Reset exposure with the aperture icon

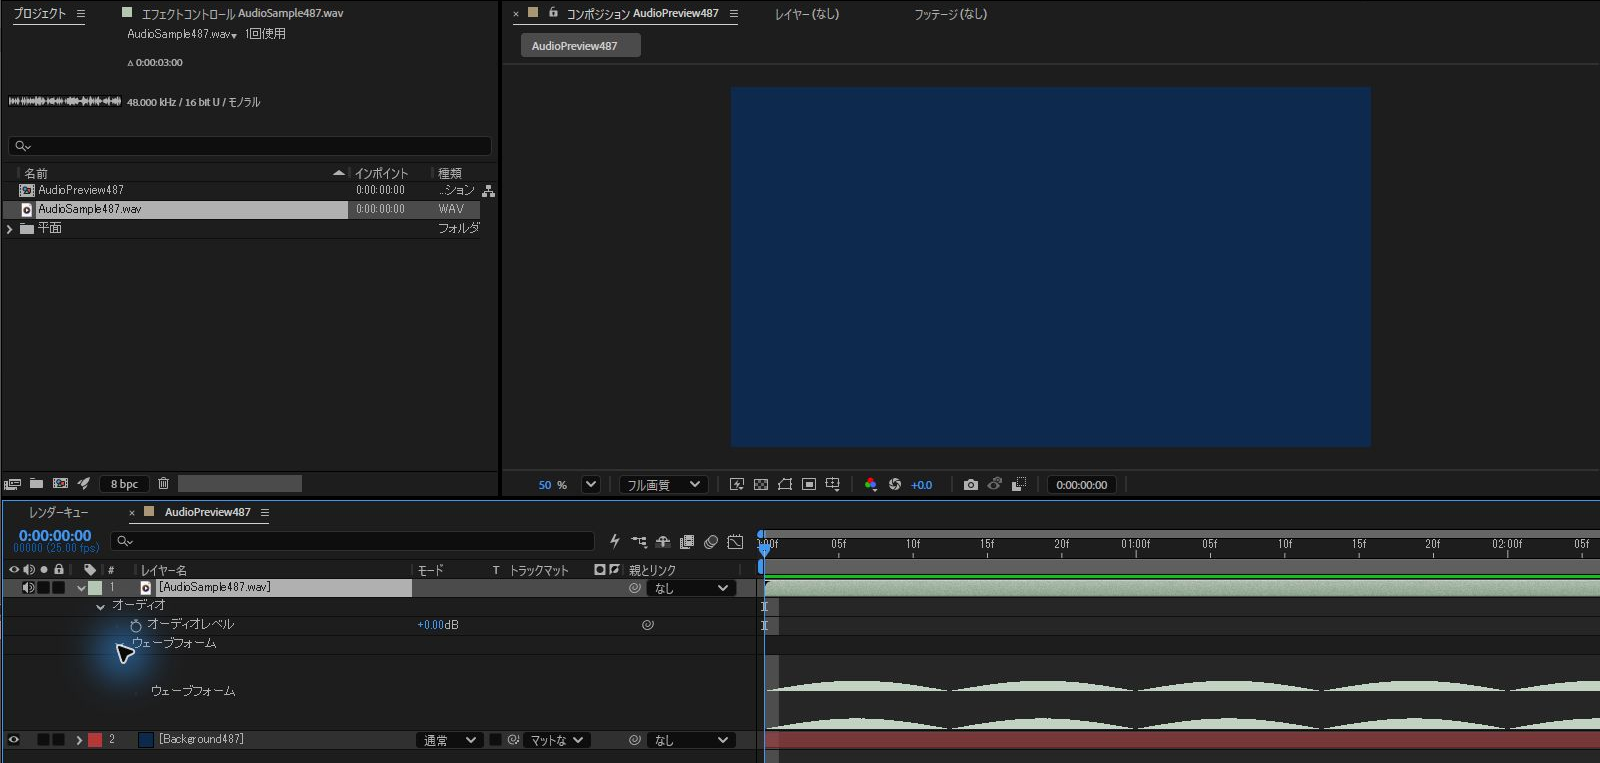(x=895, y=485)
